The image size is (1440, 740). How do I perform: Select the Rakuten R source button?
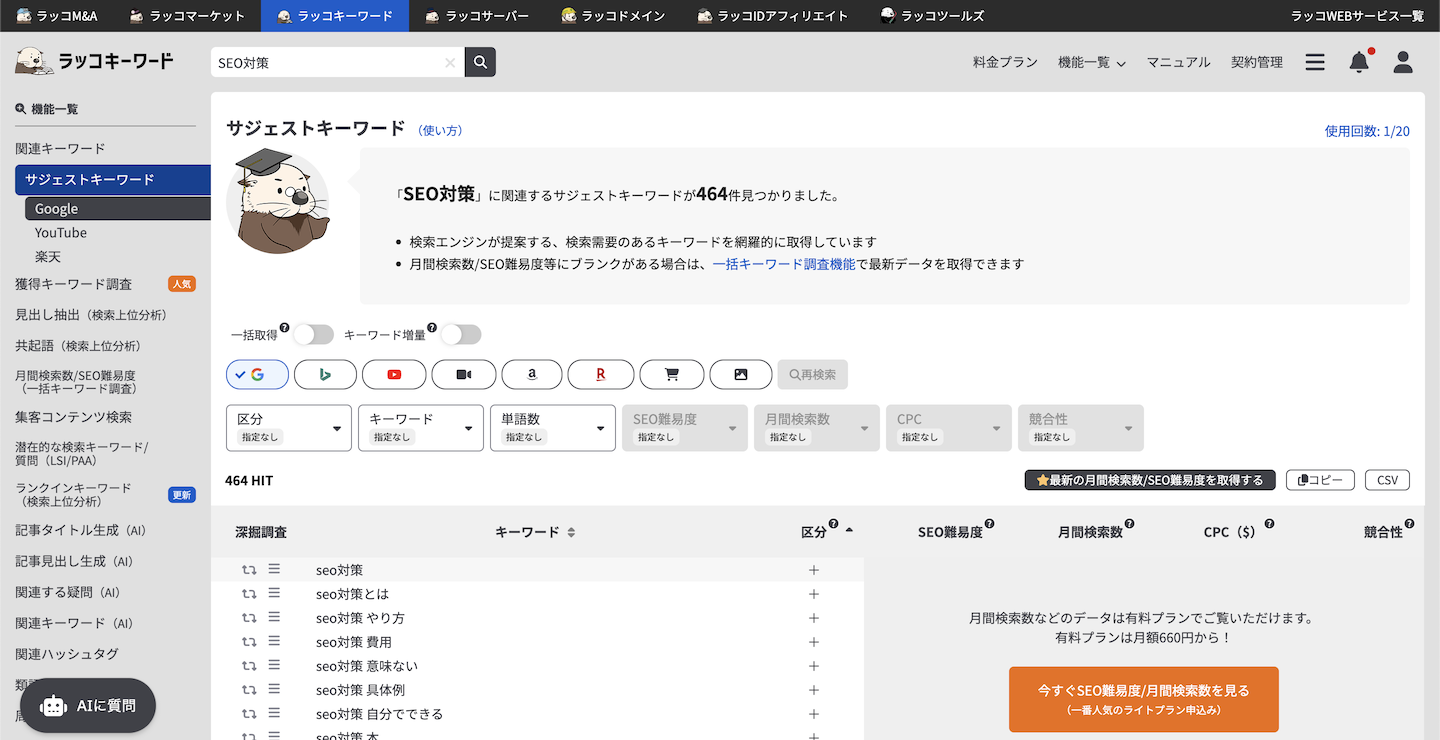tap(601, 374)
